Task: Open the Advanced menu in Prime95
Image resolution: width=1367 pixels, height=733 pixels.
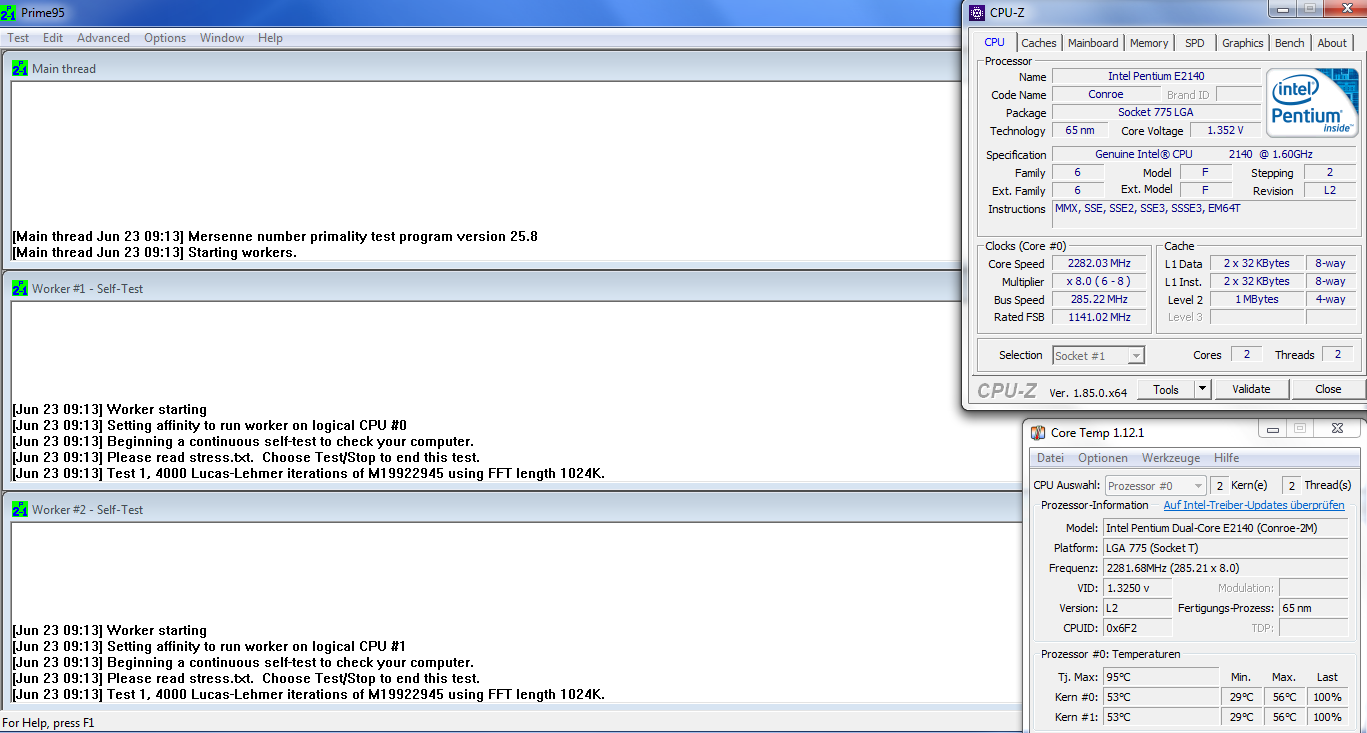Action: point(104,38)
